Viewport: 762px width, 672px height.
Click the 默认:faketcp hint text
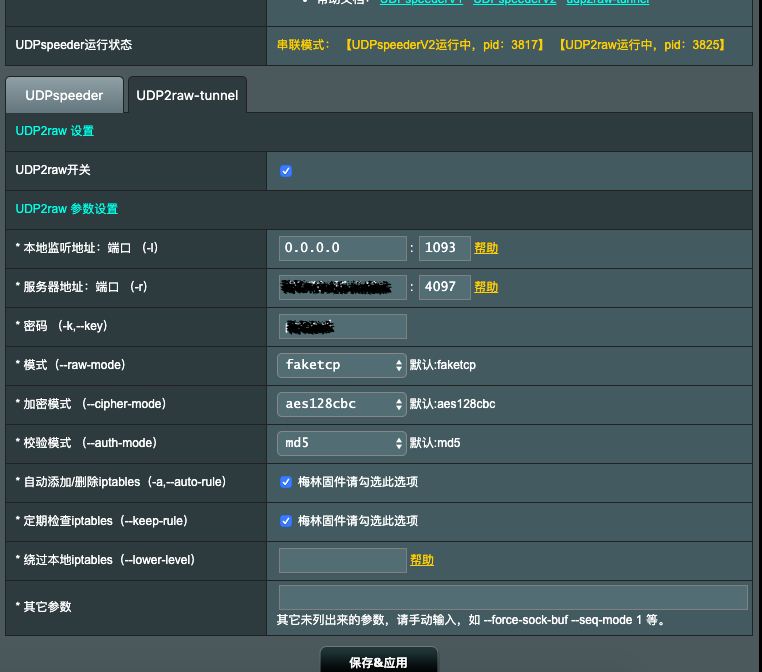[443, 365]
